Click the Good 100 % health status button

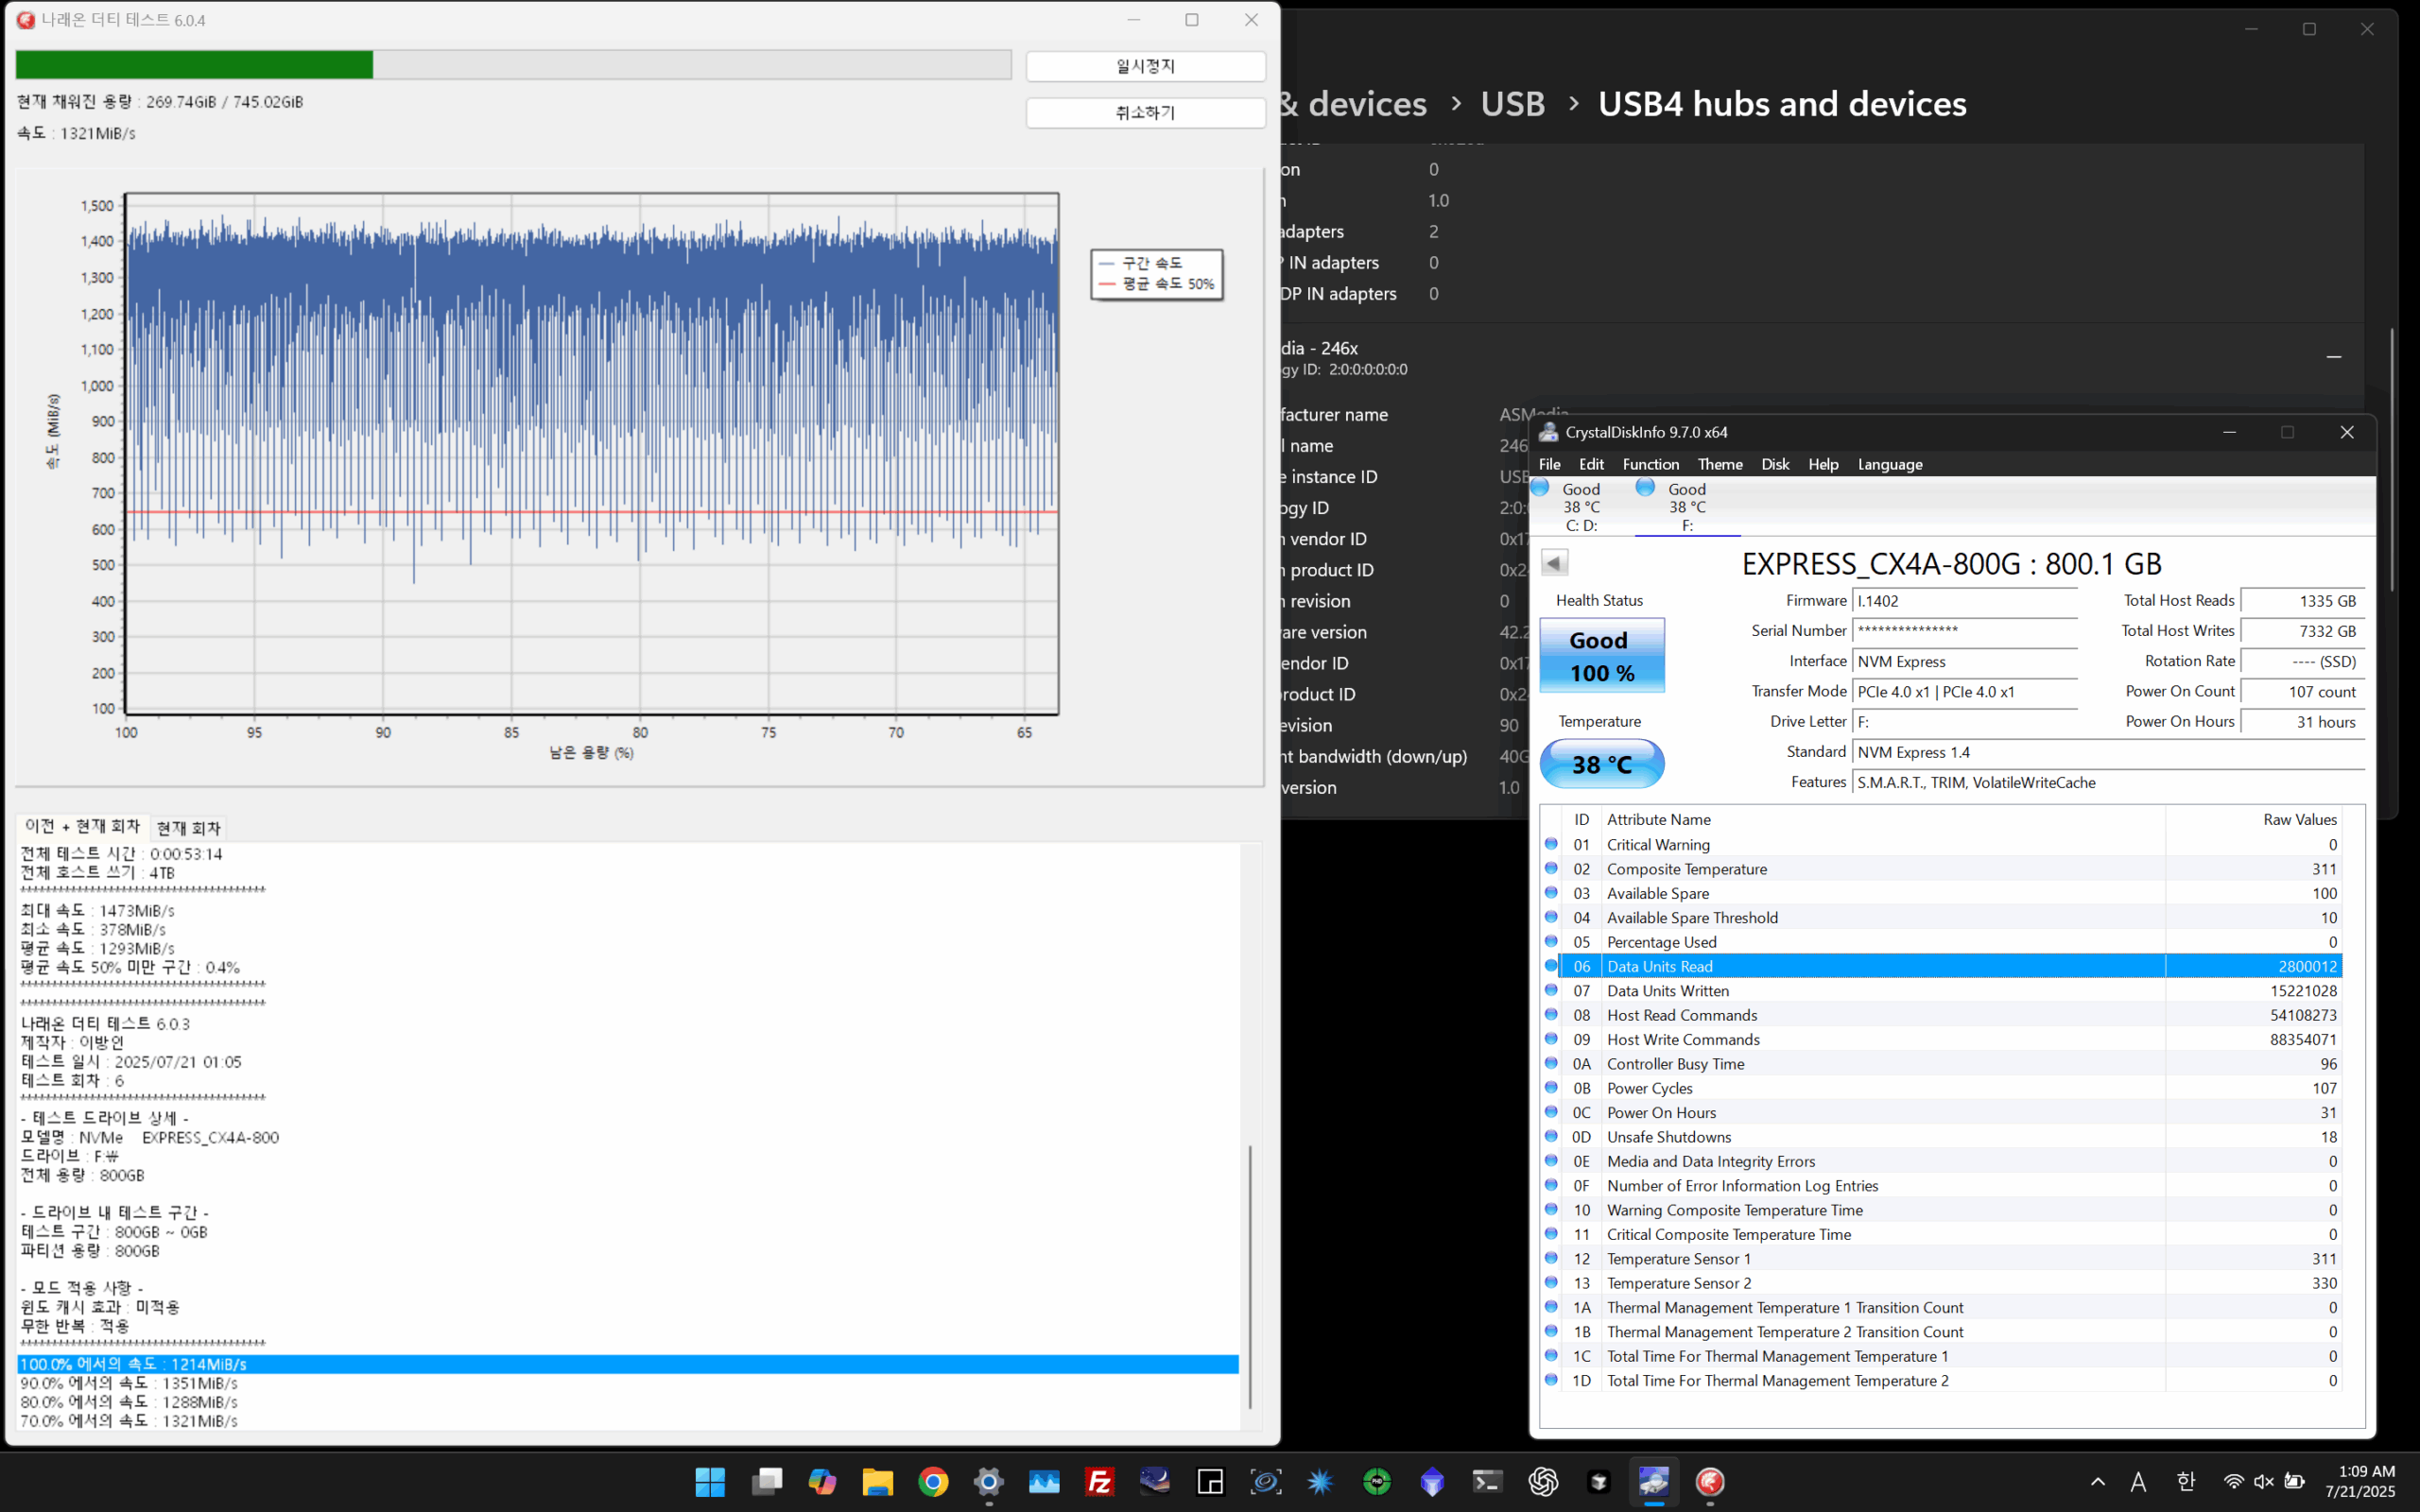click(x=1601, y=655)
